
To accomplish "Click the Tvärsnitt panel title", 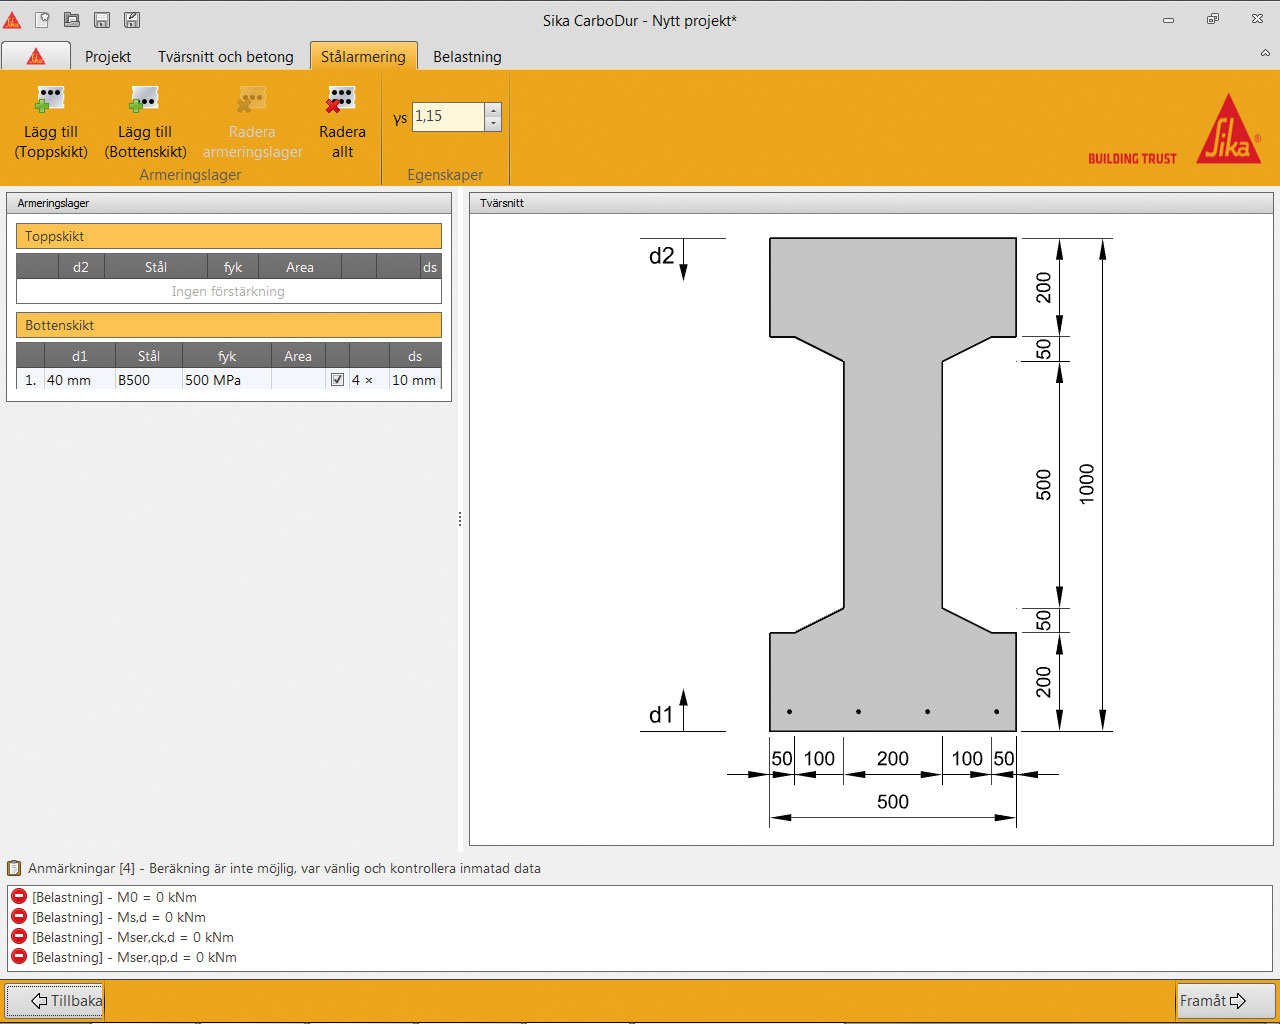I will click(x=502, y=203).
